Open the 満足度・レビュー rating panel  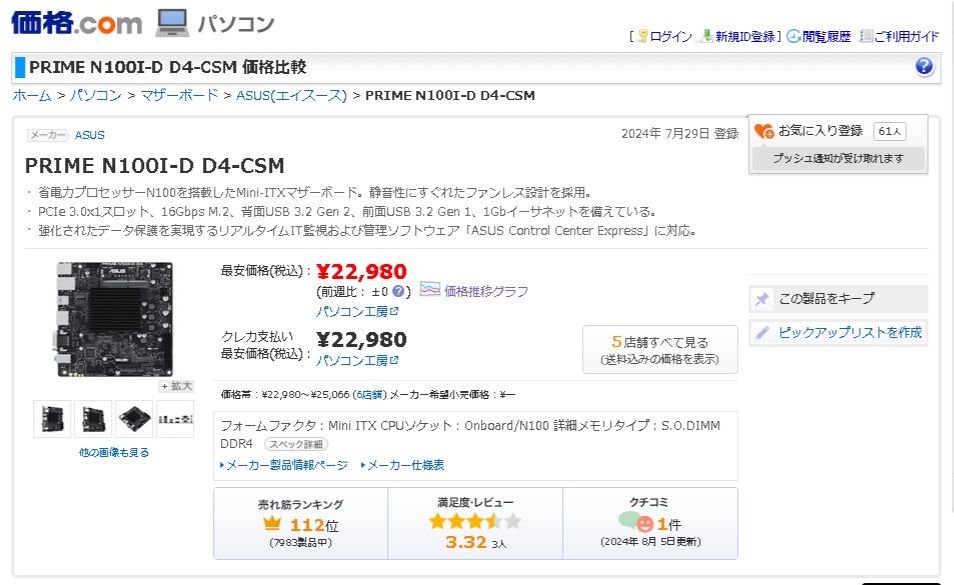(475, 523)
